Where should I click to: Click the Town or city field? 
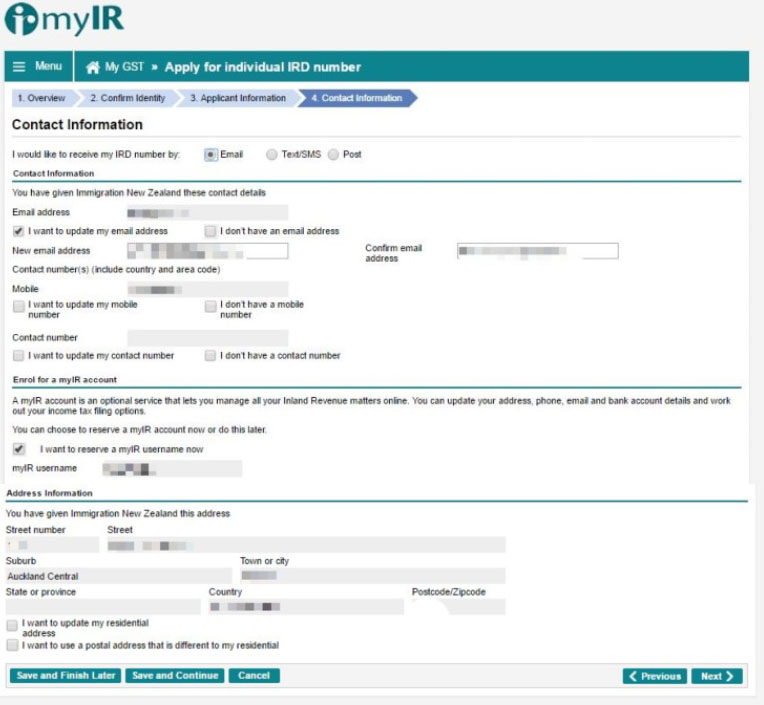[373, 576]
